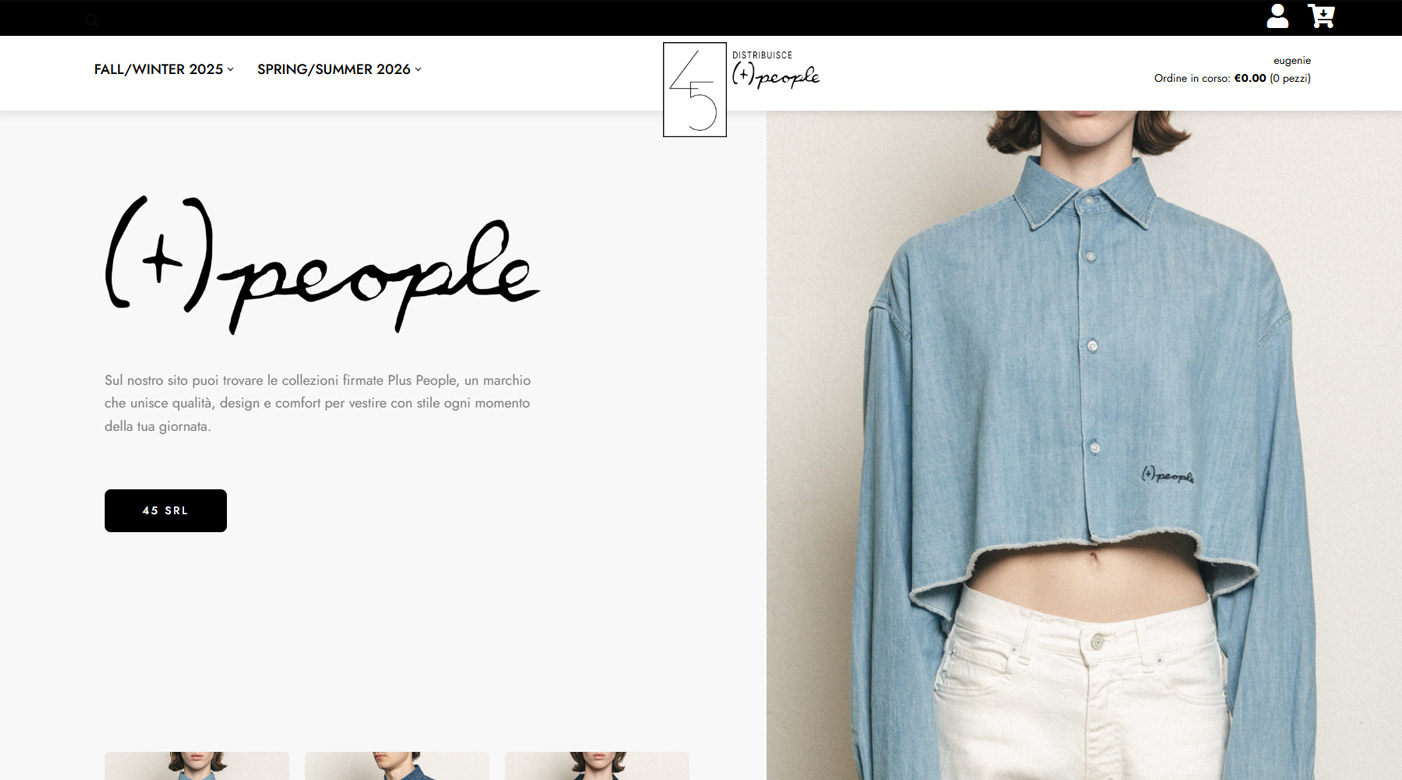Viewport: 1402px width, 780px height.
Task: Click the boxed 45 logo
Action: click(x=695, y=89)
